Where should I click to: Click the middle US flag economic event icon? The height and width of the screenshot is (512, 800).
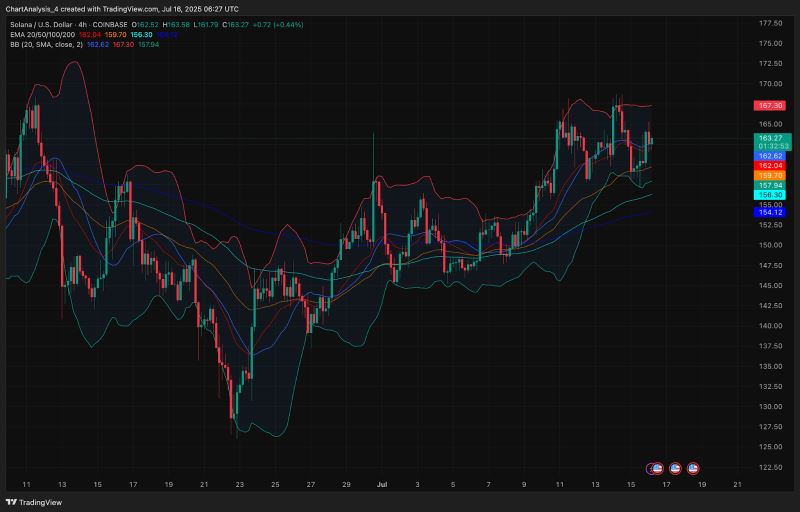(x=674, y=467)
